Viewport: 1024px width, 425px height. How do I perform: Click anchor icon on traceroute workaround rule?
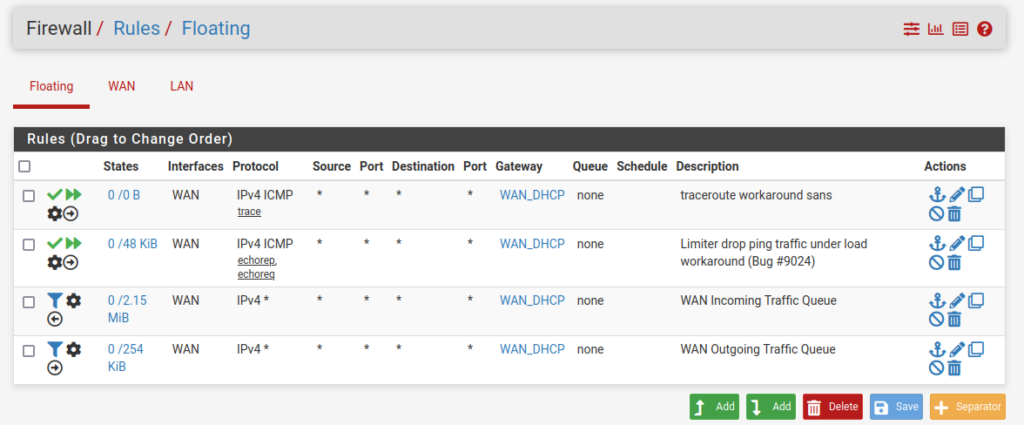[x=937, y=194]
